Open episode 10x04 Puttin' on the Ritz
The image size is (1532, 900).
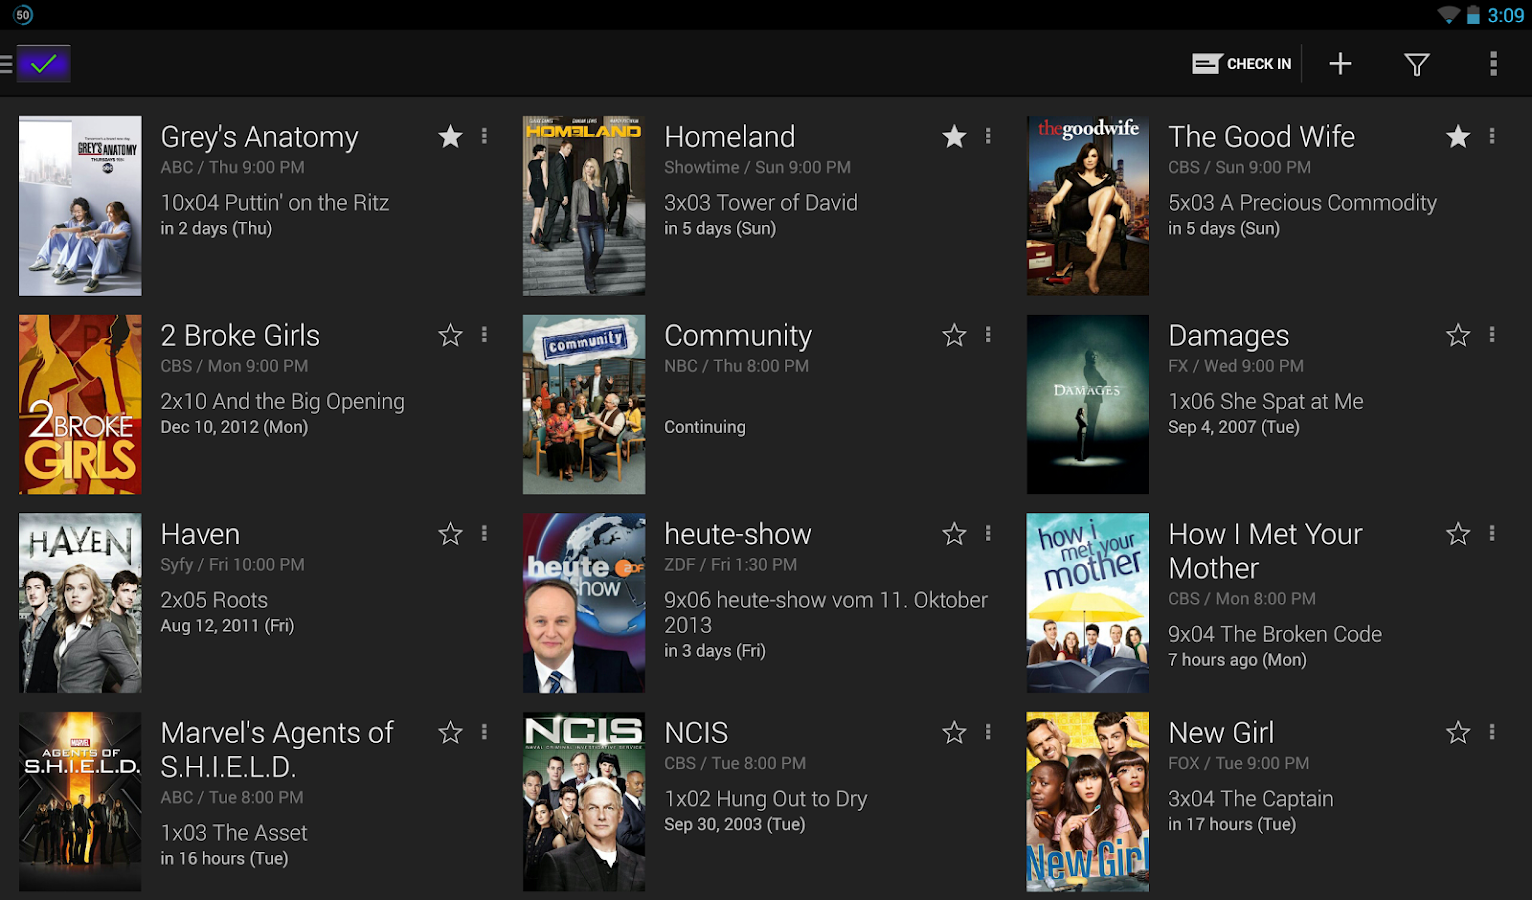coord(275,203)
